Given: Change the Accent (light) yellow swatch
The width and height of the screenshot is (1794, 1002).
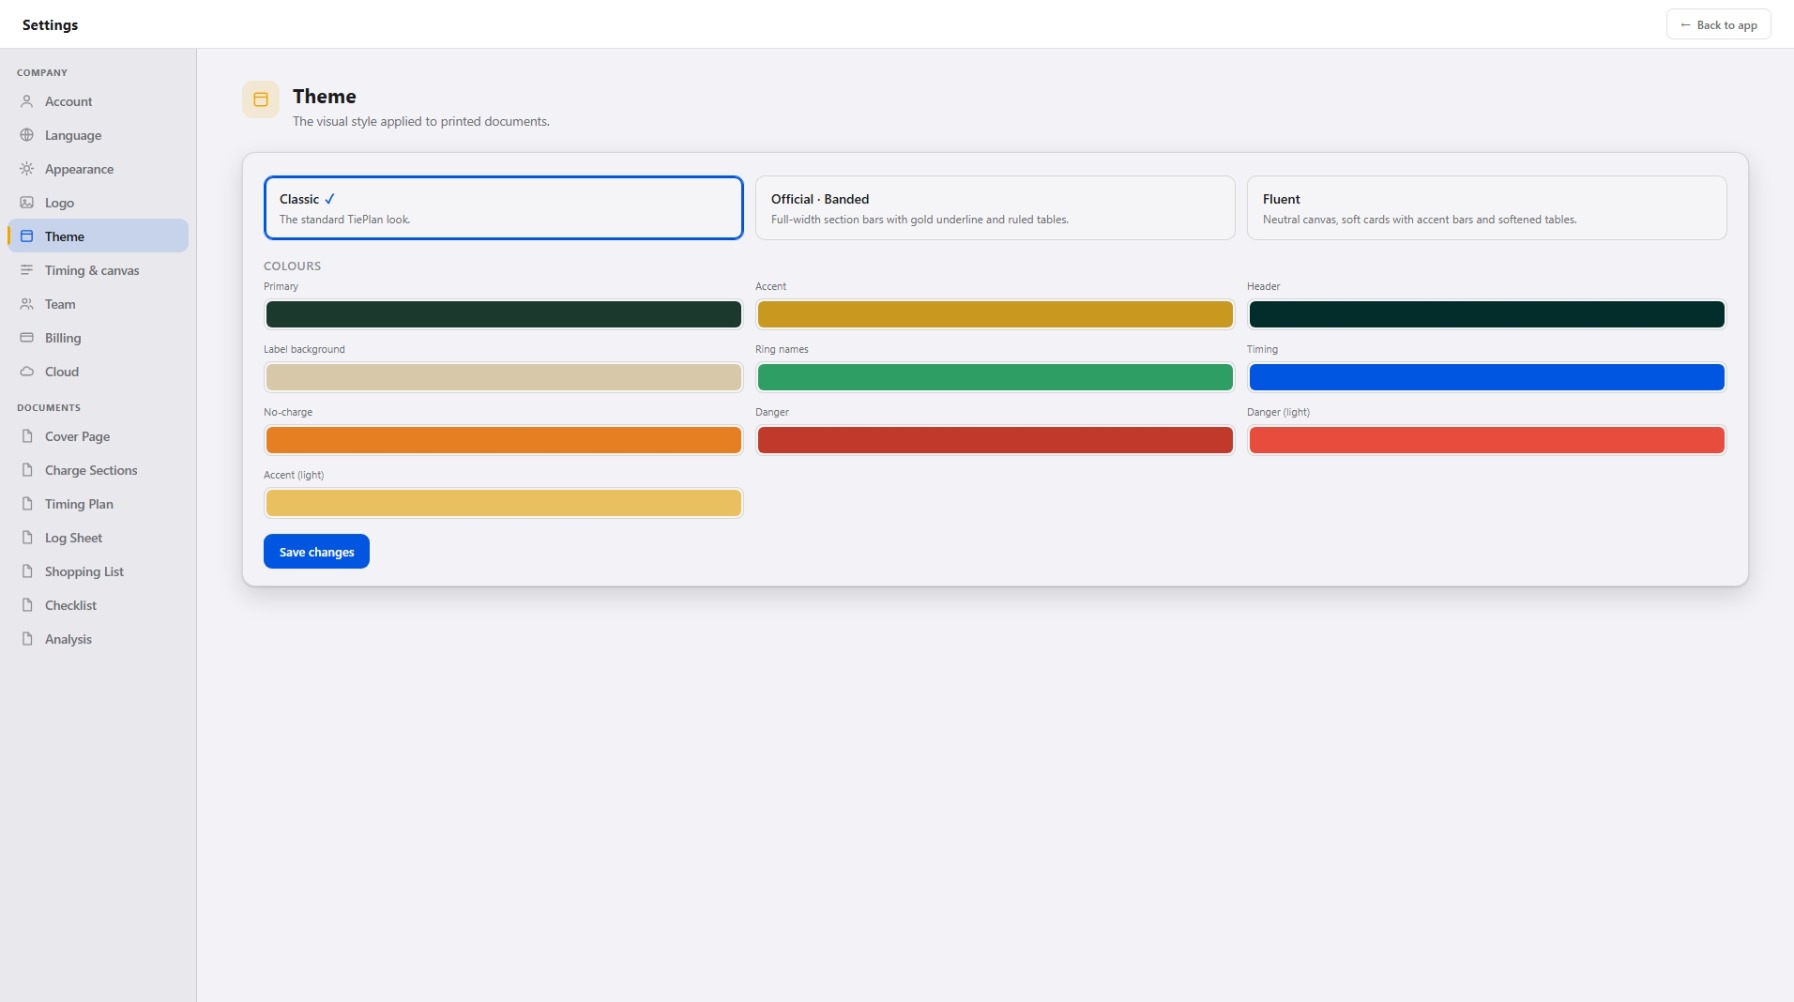Looking at the screenshot, I should (503, 503).
